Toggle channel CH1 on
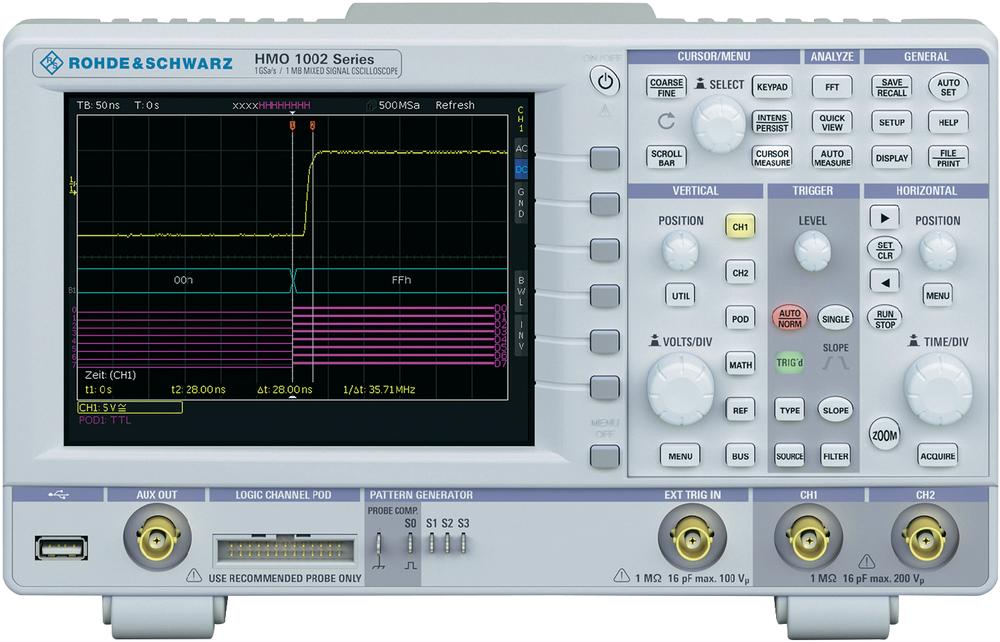Viewport: 1000px width, 642px height. click(x=740, y=227)
